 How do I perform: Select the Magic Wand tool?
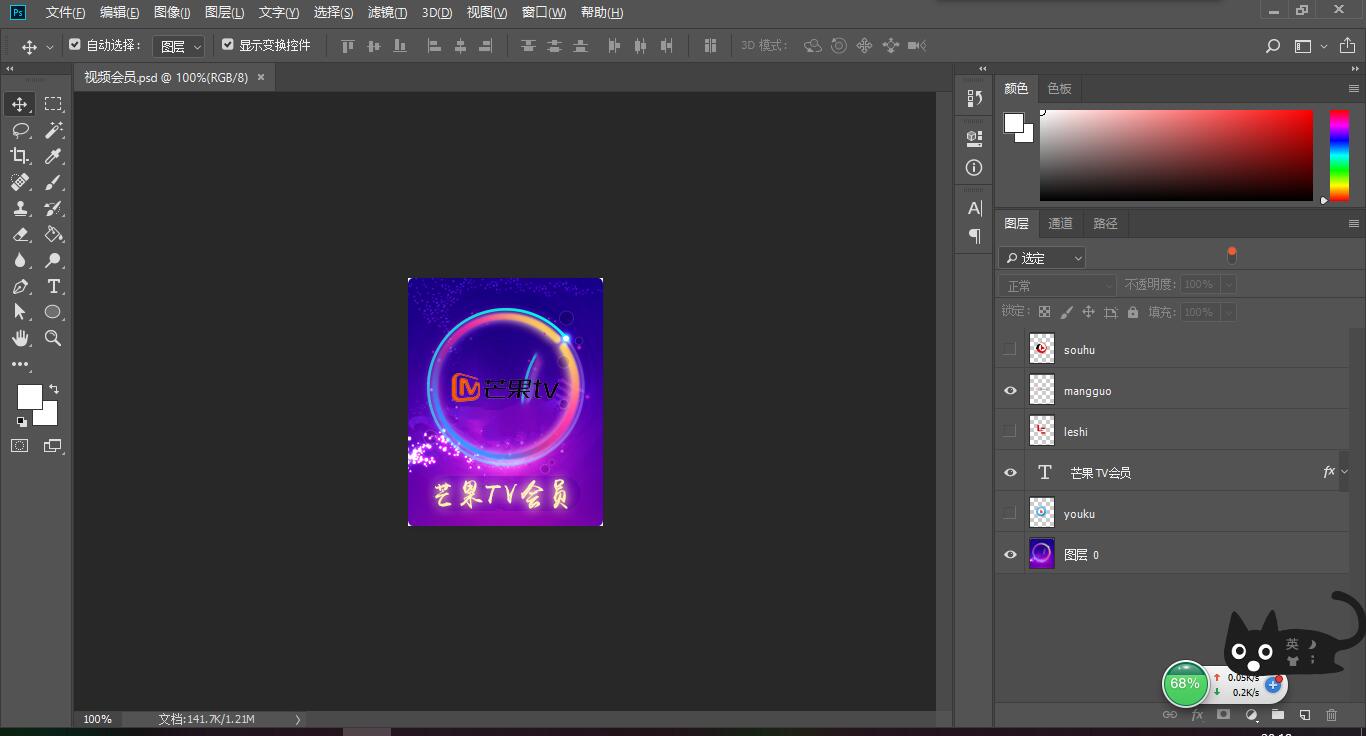click(54, 130)
